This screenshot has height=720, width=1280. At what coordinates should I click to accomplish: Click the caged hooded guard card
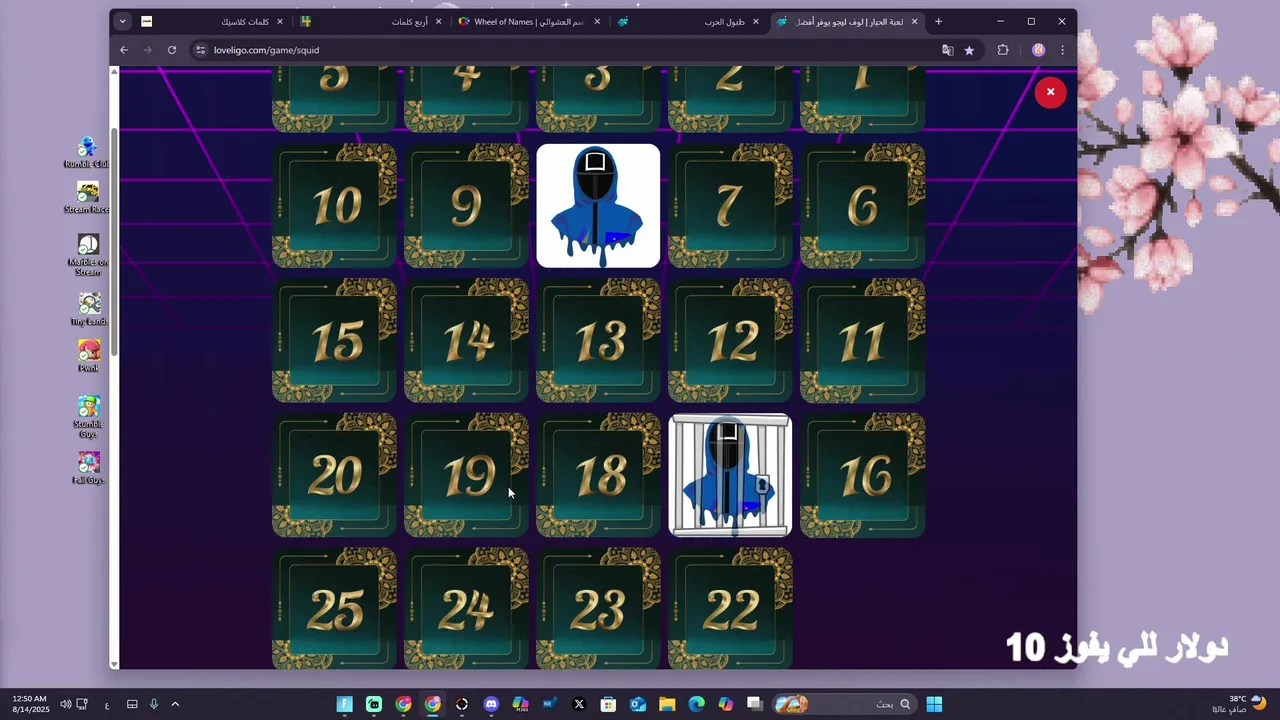tap(730, 476)
